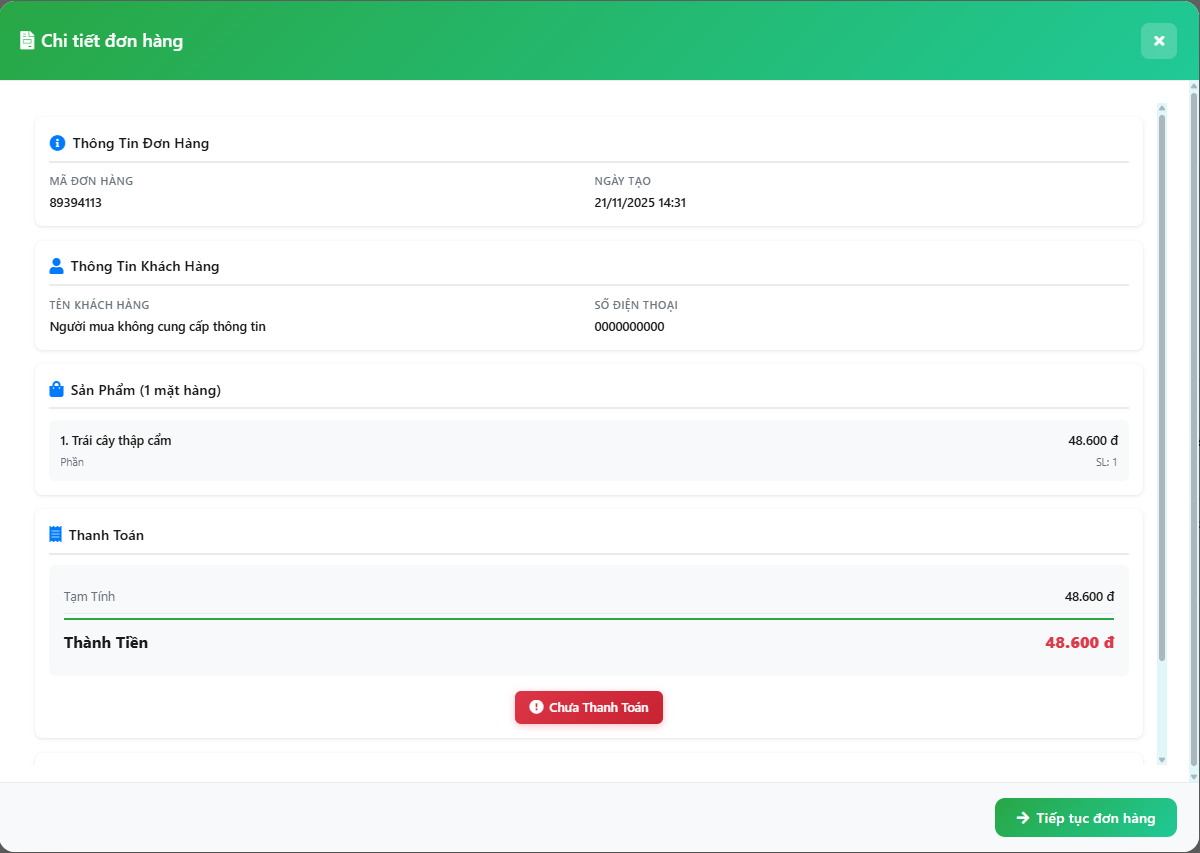Viewport: 1200px width, 853px height.
Task: Click the customer name Người mua không cung cấp thông tin
Action: pos(158,327)
